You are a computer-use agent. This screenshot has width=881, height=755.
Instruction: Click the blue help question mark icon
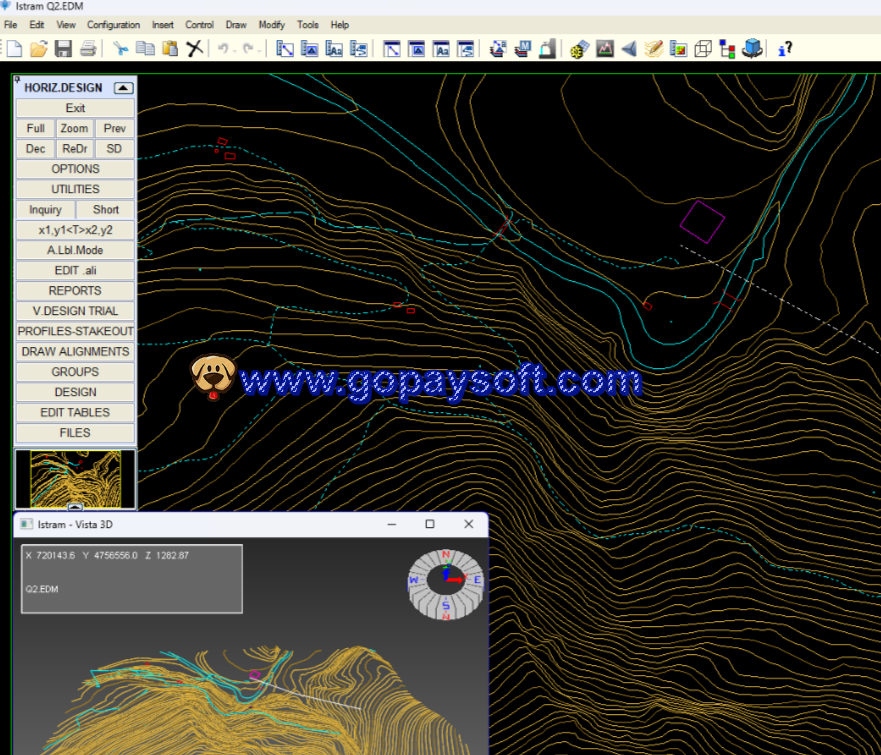click(786, 48)
